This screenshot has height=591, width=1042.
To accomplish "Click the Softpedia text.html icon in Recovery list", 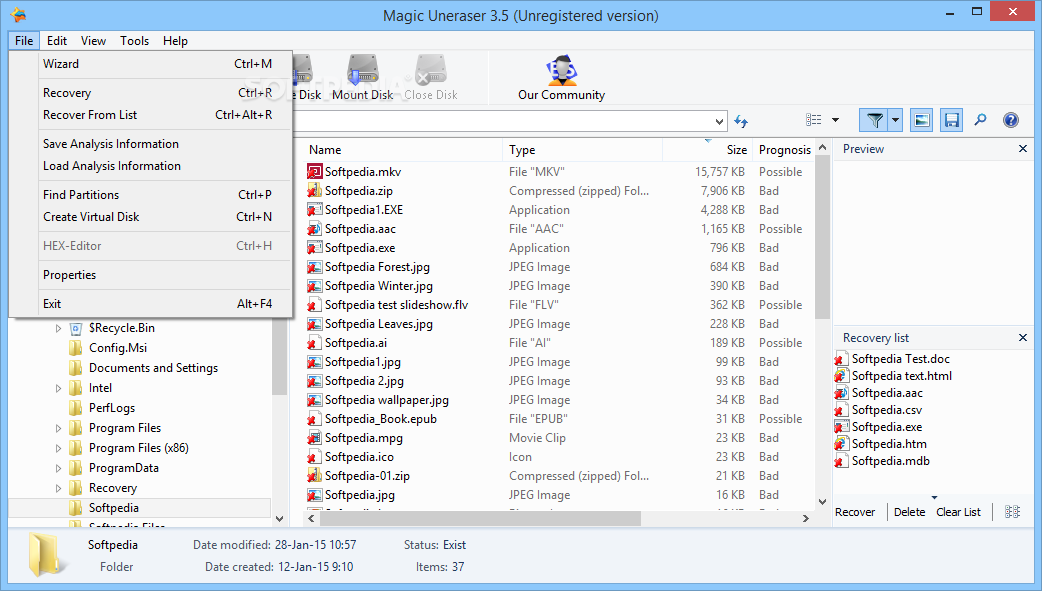I will (841, 376).
